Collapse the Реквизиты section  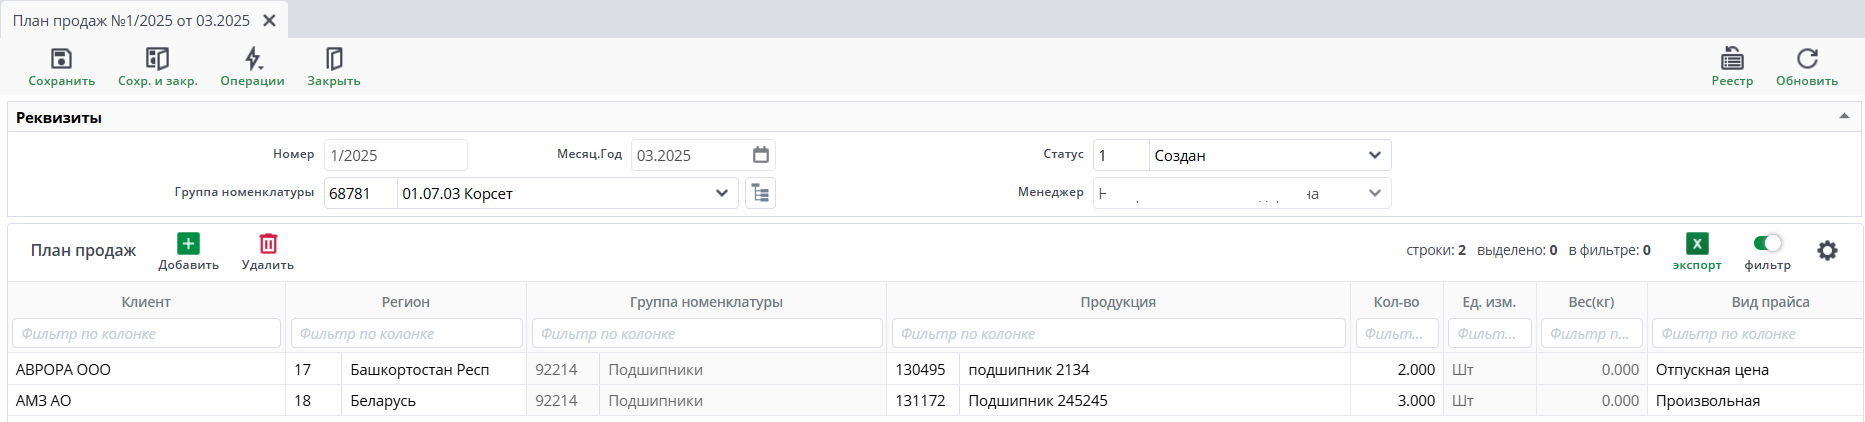[x=1844, y=117]
